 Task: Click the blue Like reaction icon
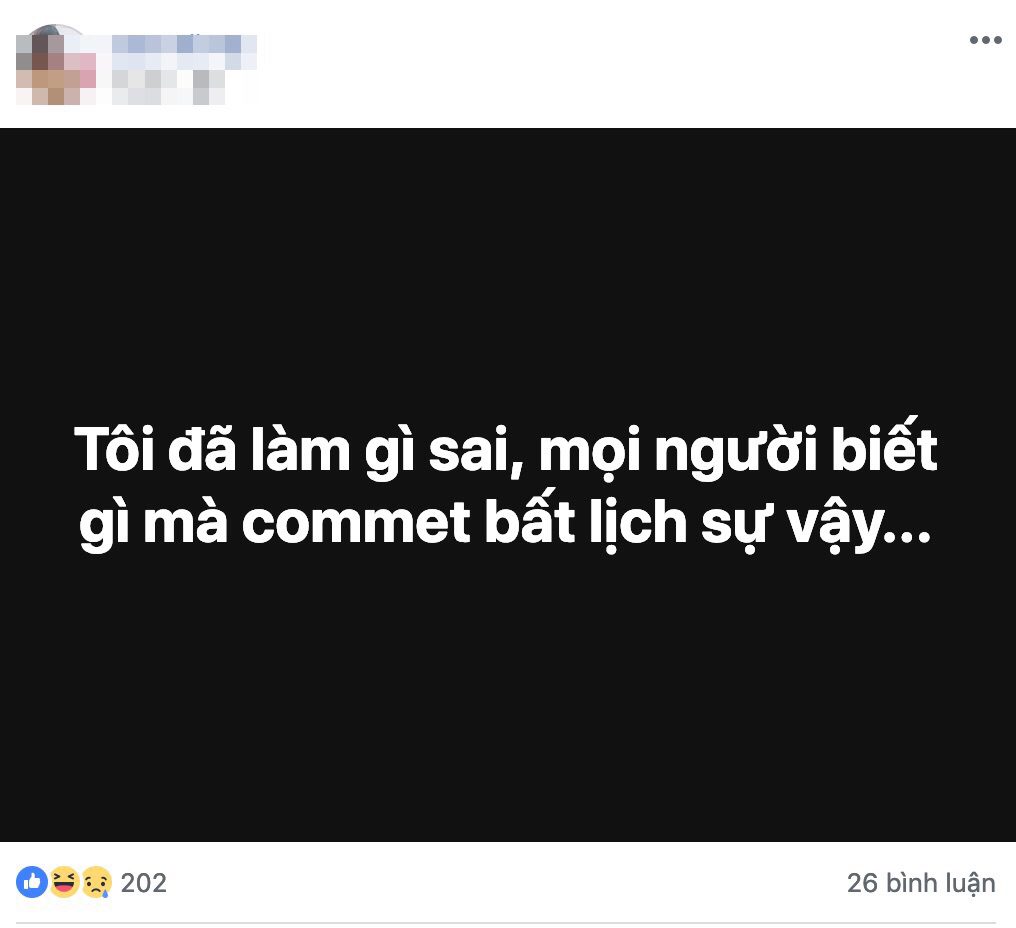(32, 882)
